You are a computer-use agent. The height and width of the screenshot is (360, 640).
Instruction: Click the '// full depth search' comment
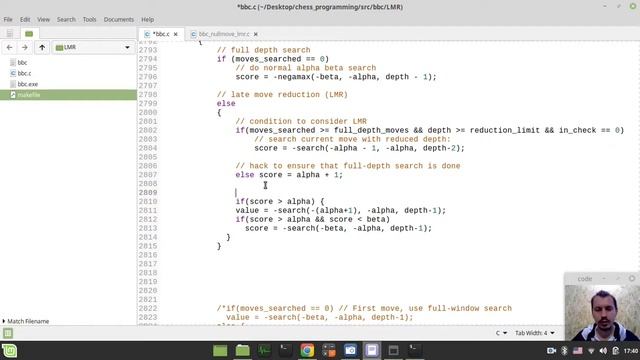coord(264,50)
